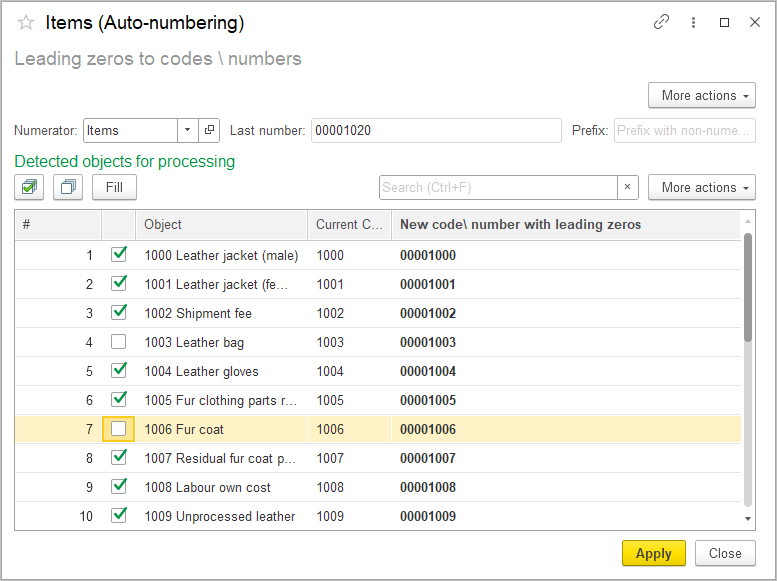Image resolution: width=777 pixels, height=581 pixels.
Task: Click the uncheck all rows icon
Action: (68, 187)
